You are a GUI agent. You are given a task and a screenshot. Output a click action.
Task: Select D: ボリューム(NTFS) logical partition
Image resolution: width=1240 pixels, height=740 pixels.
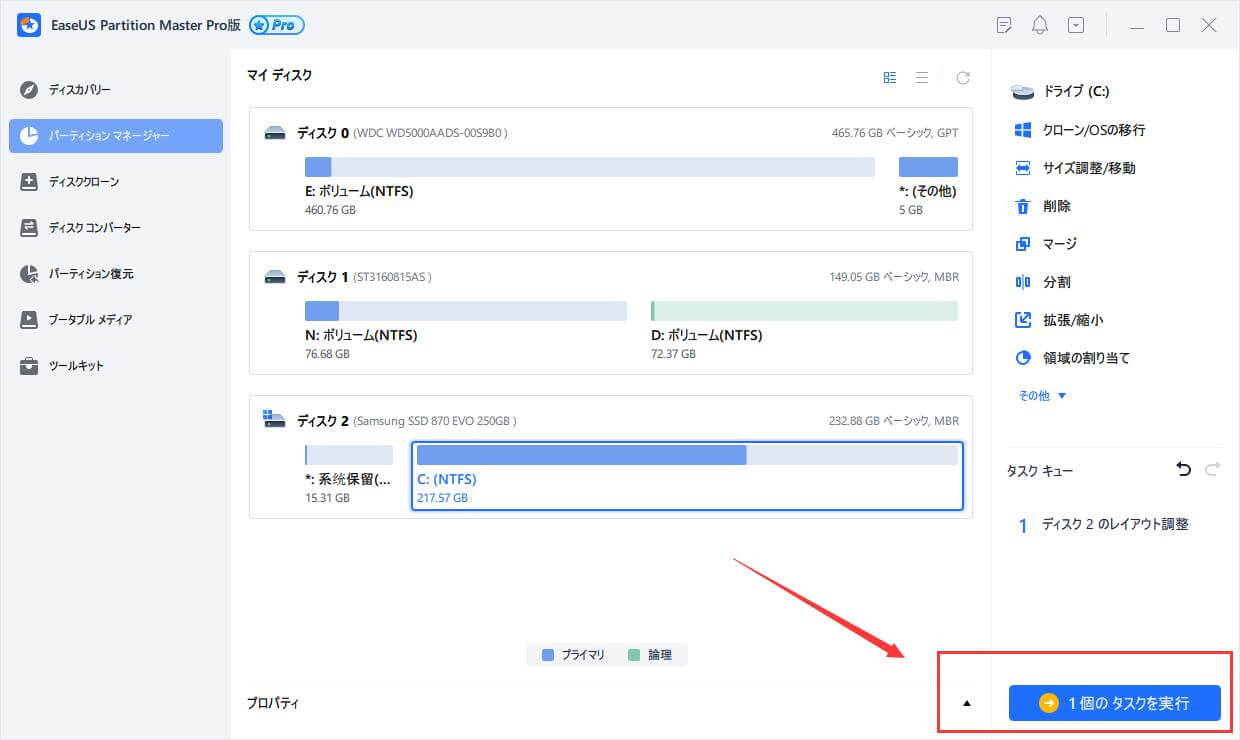point(804,311)
